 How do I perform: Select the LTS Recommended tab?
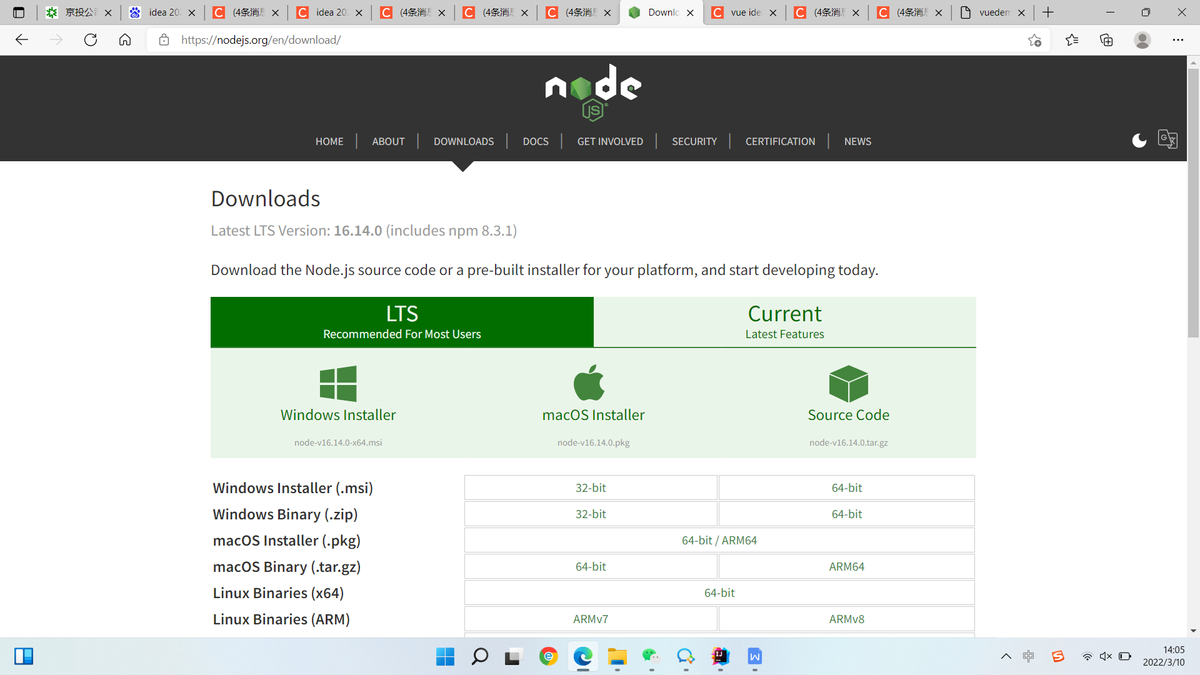coord(402,322)
